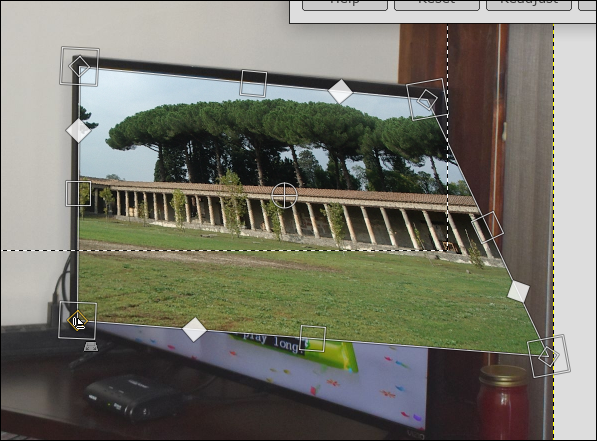This screenshot has width=597, height=441.
Task: Click the circular pivot crosshair at center
Action: tap(284, 195)
